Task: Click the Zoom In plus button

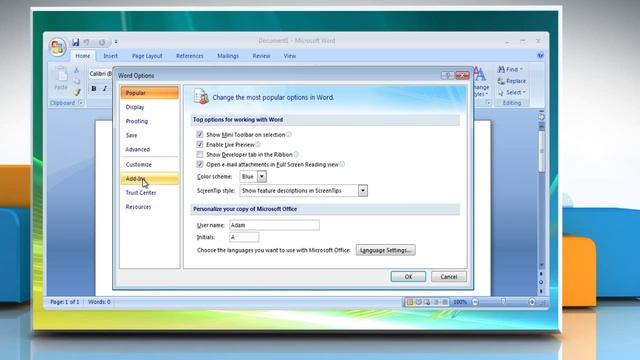Action: (x=532, y=302)
